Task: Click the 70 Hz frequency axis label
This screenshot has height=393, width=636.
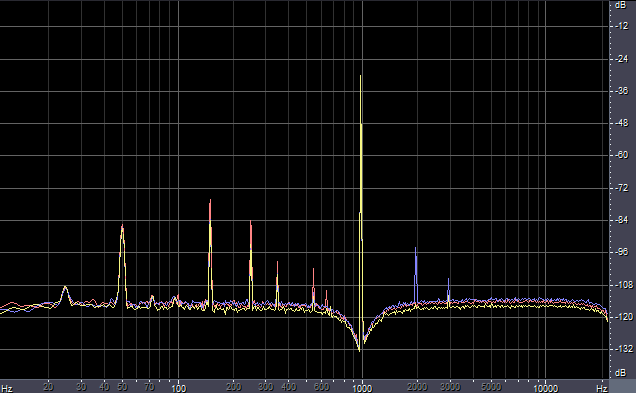Action: (149, 387)
